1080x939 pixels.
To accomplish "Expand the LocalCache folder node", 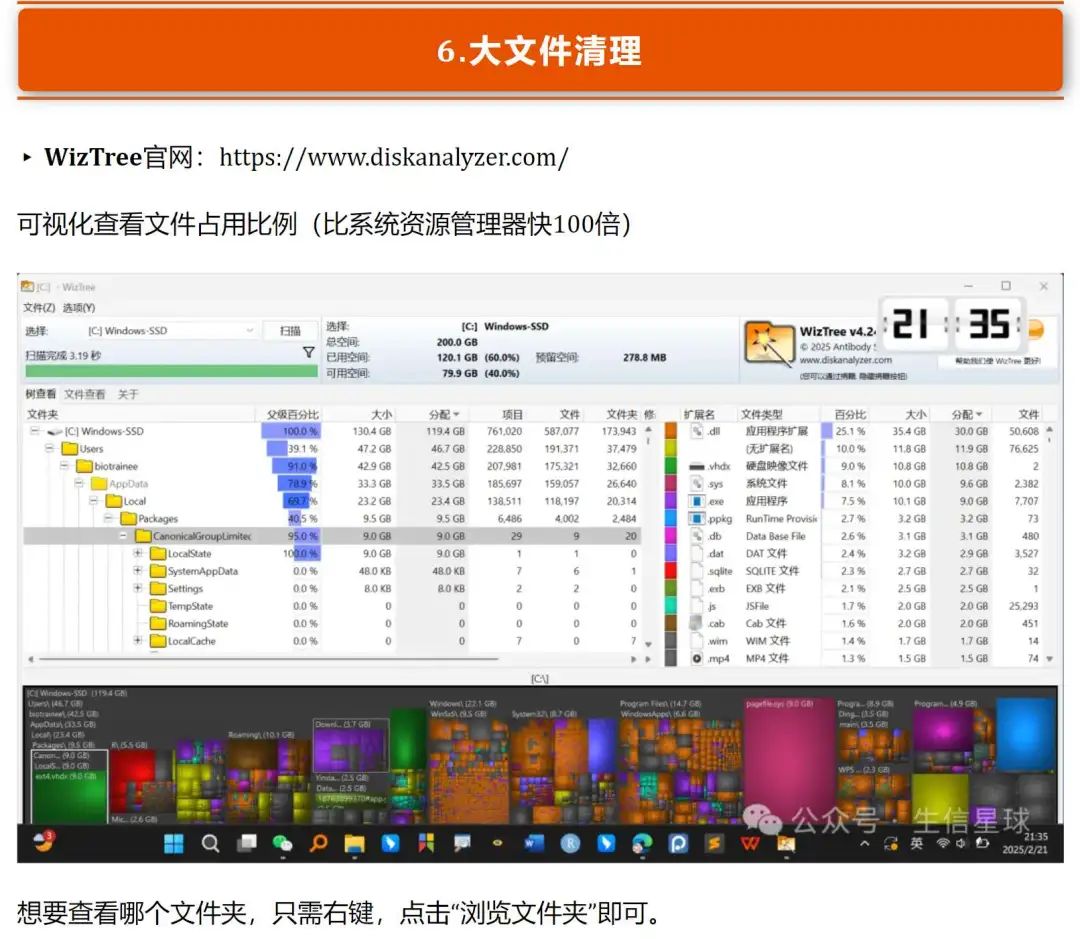I will pyautogui.click(x=138, y=641).
